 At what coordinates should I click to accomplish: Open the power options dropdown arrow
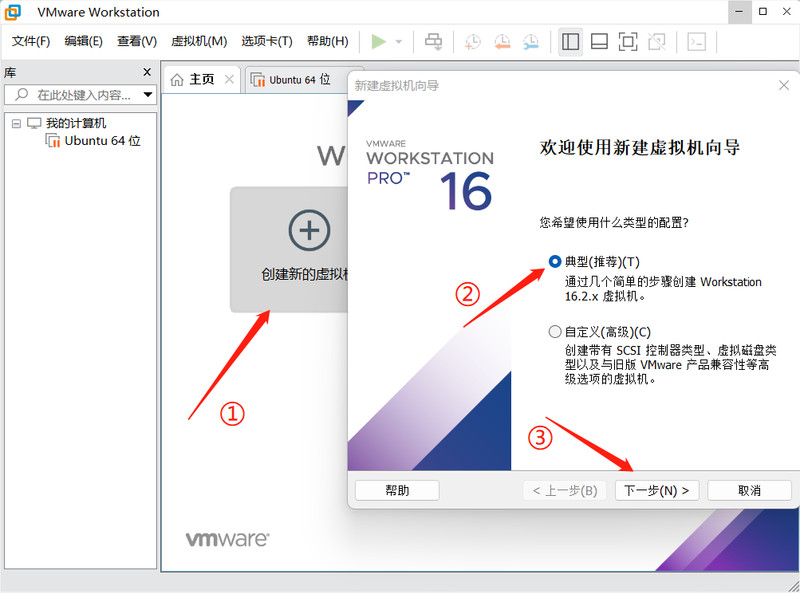pyautogui.click(x=399, y=42)
